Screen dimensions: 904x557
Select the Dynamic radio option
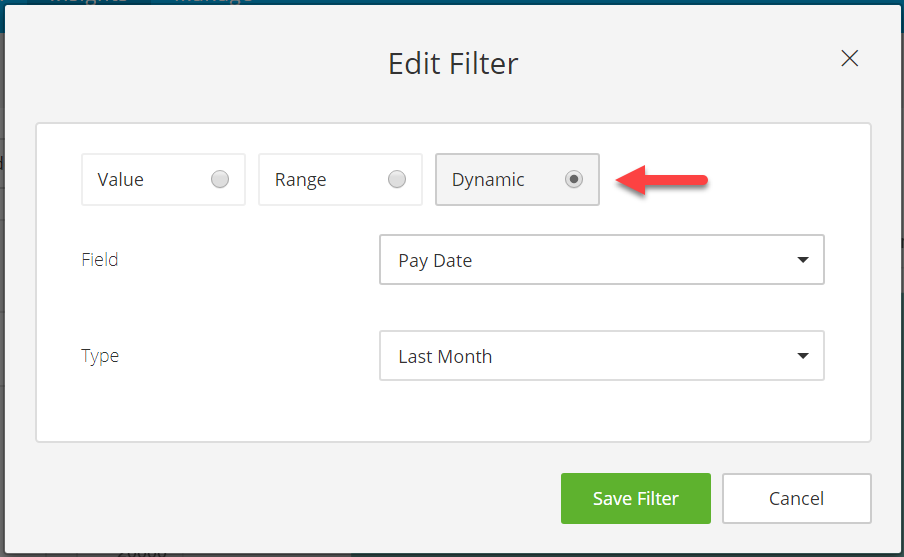(x=517, y=179)
